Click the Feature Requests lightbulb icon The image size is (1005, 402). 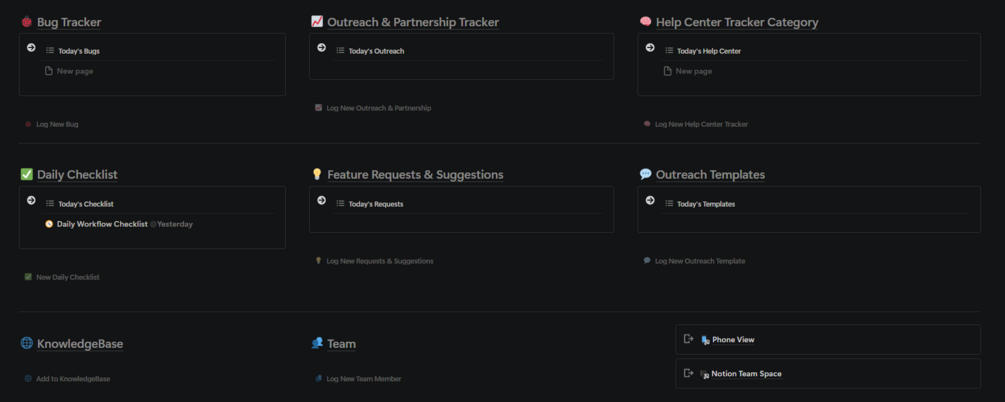(317, 174)
